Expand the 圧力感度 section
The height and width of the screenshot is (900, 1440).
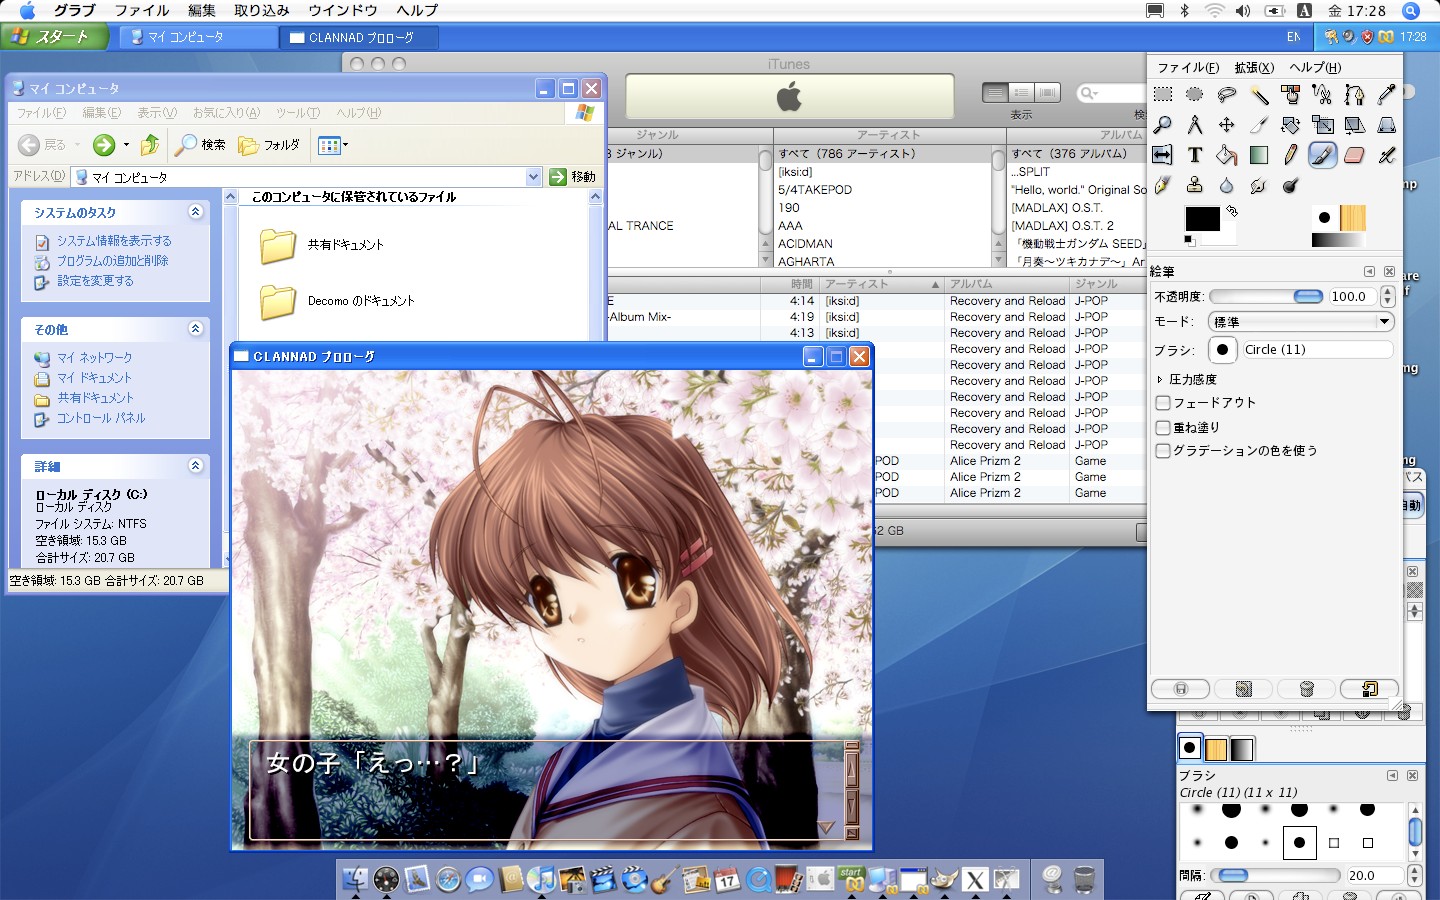[x=1160, y=380]
